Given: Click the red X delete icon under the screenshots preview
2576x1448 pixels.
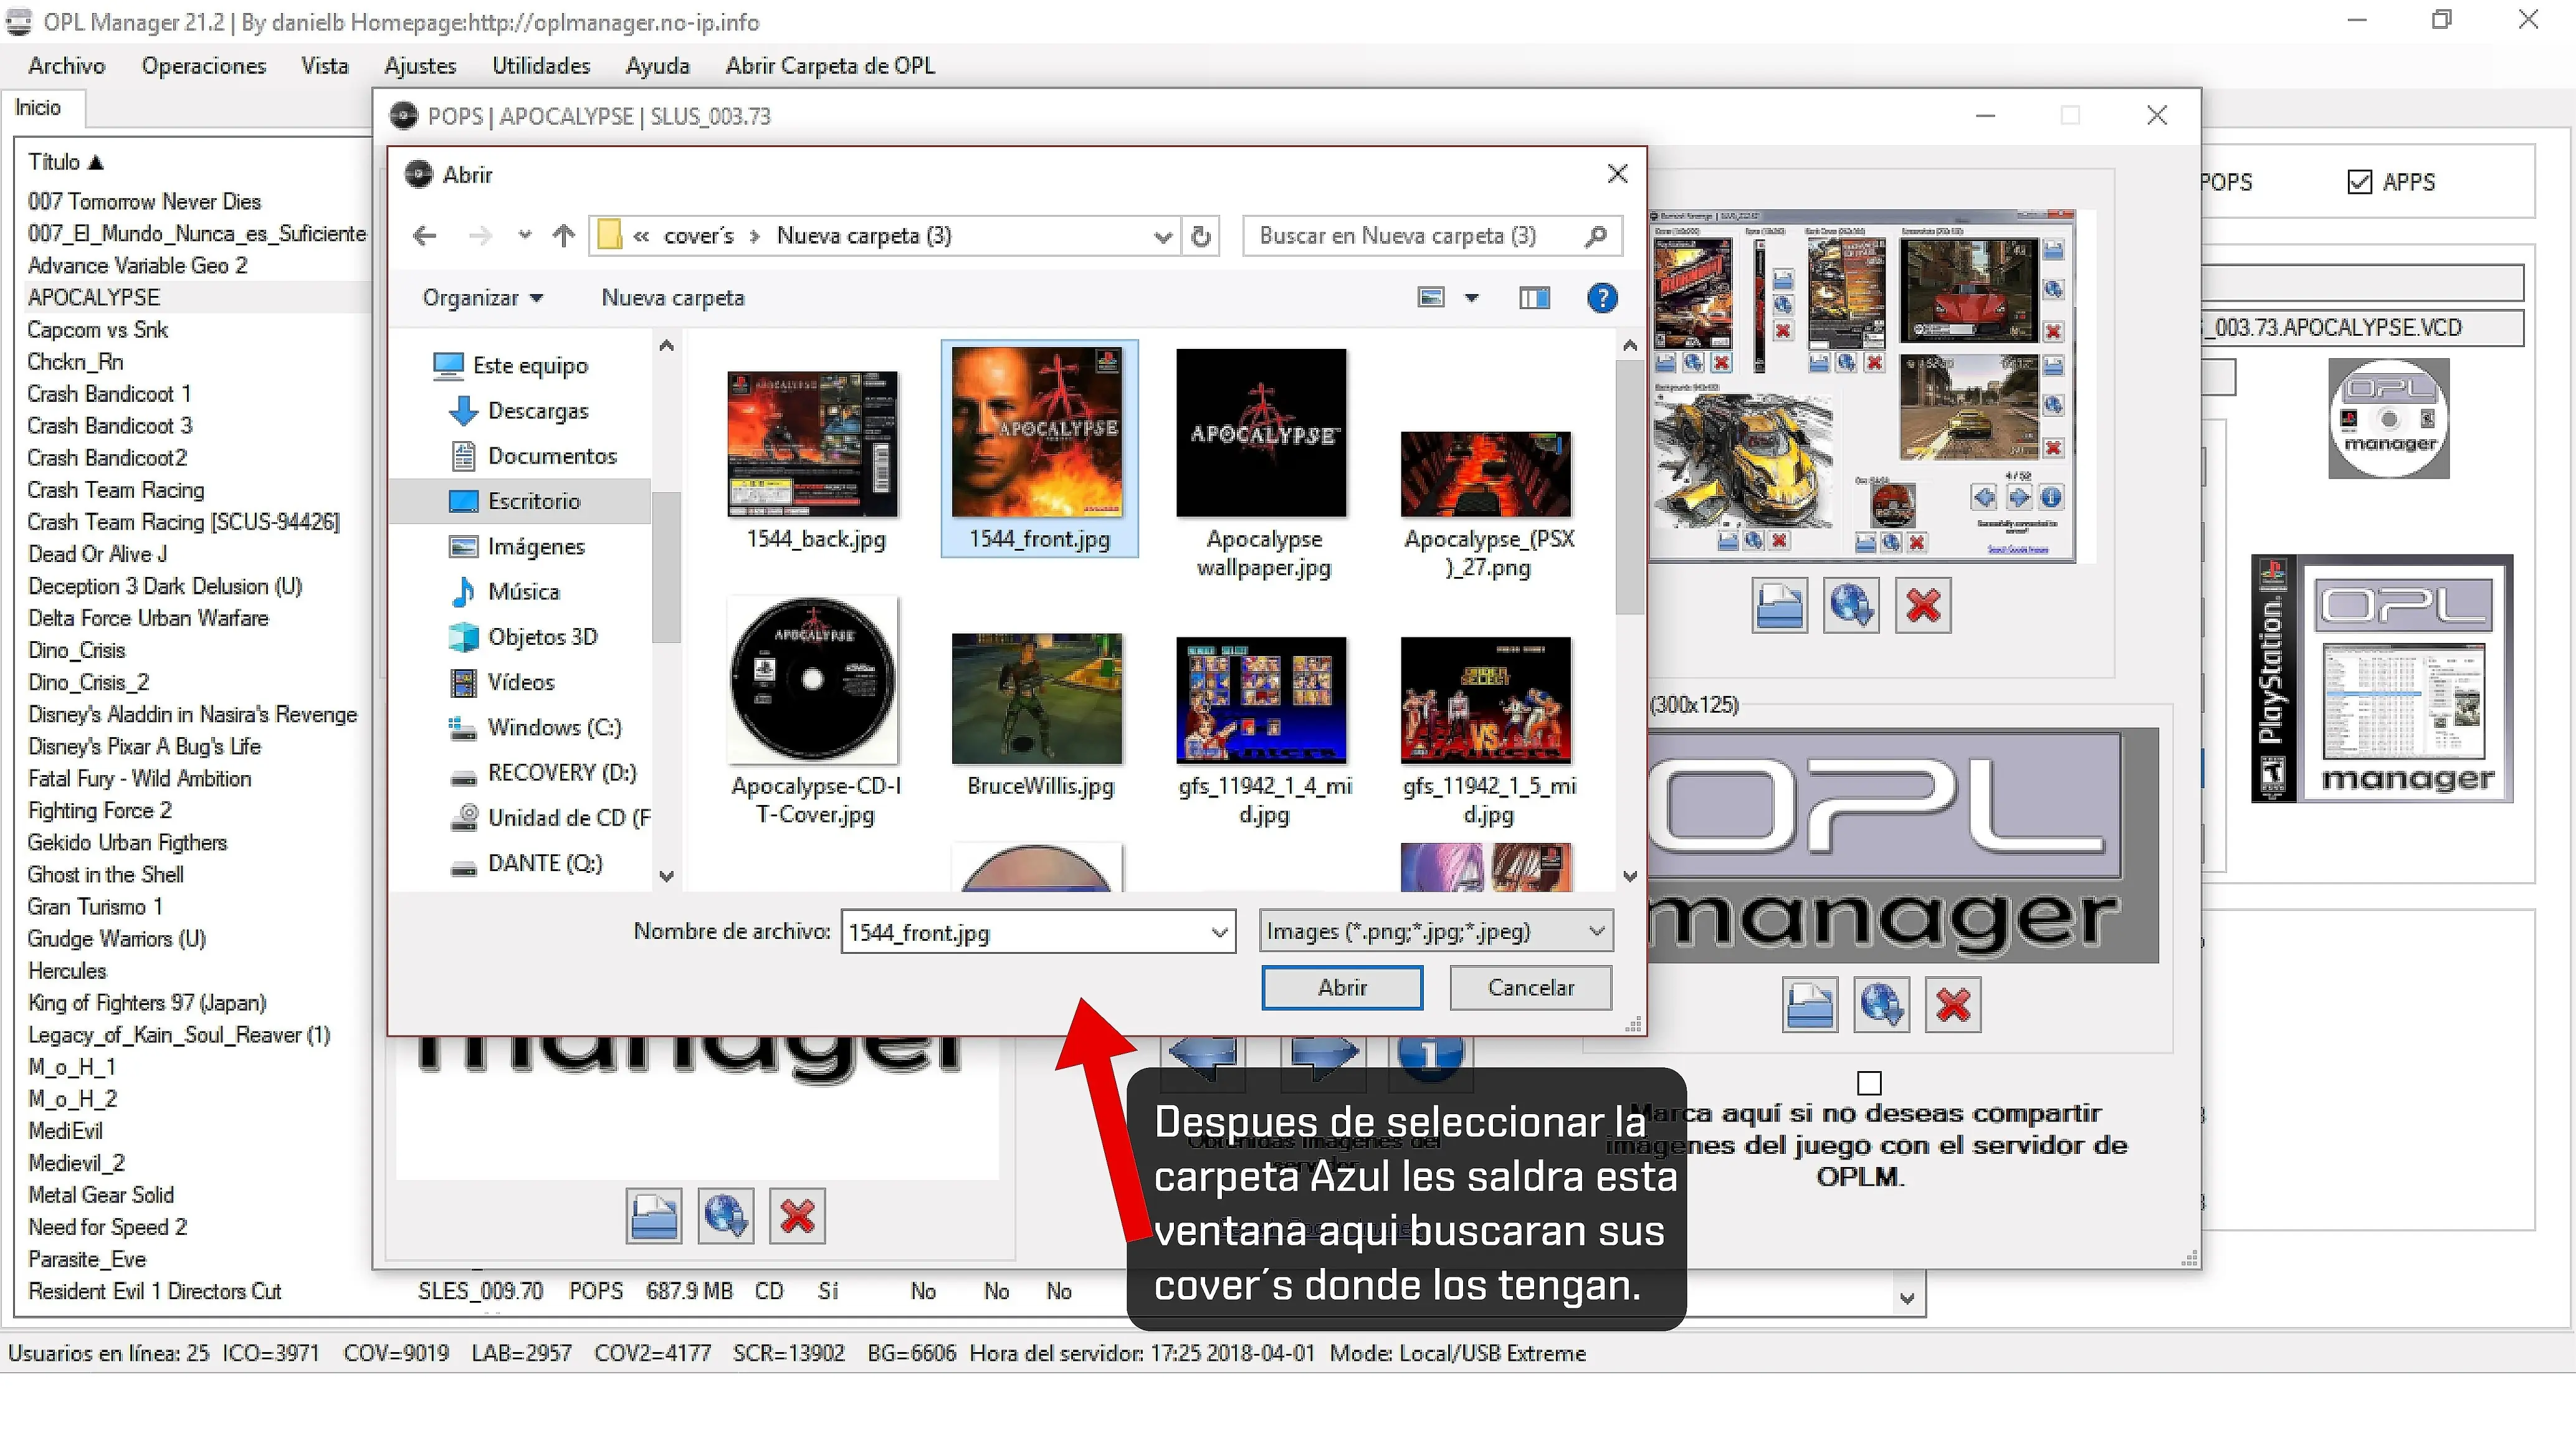Looking at the screenshot, I should click(x=1923, y=605).
